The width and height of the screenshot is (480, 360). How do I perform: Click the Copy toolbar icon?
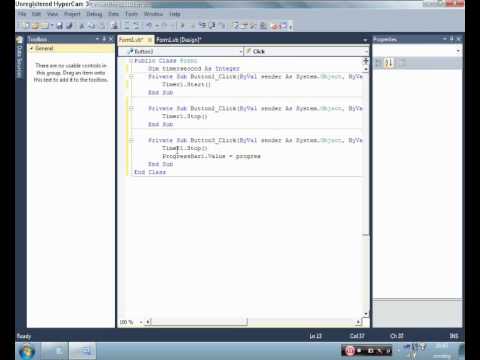click(x=92, y=25)
